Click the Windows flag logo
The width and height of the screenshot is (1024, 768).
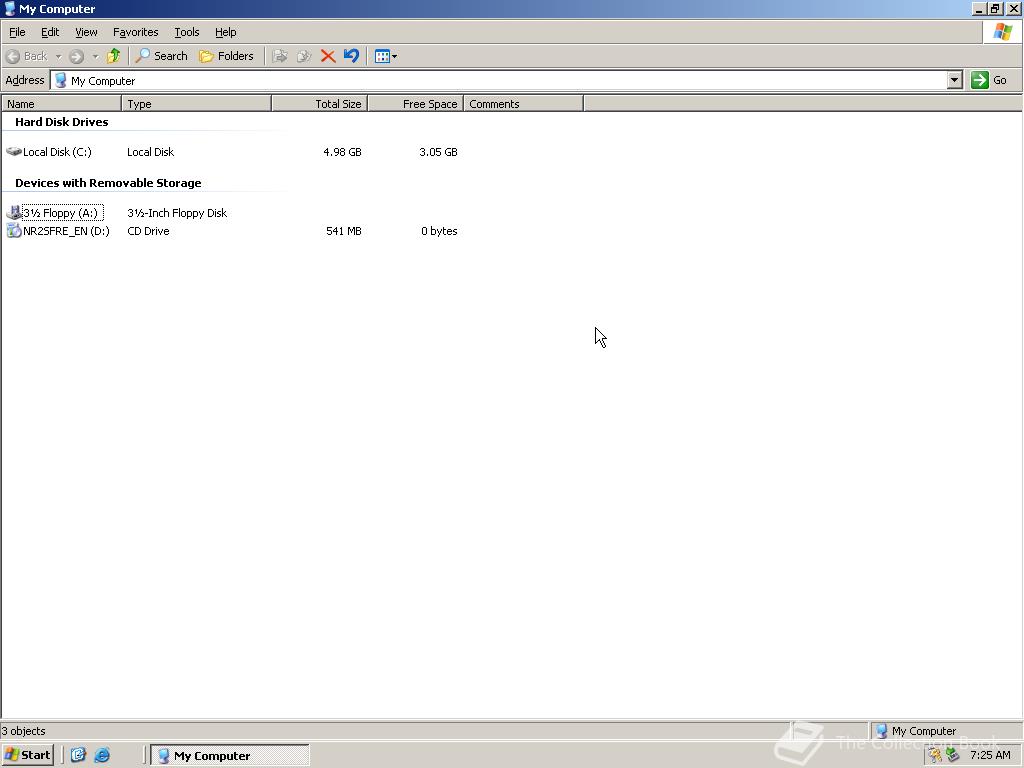[x=1002, y=31]
